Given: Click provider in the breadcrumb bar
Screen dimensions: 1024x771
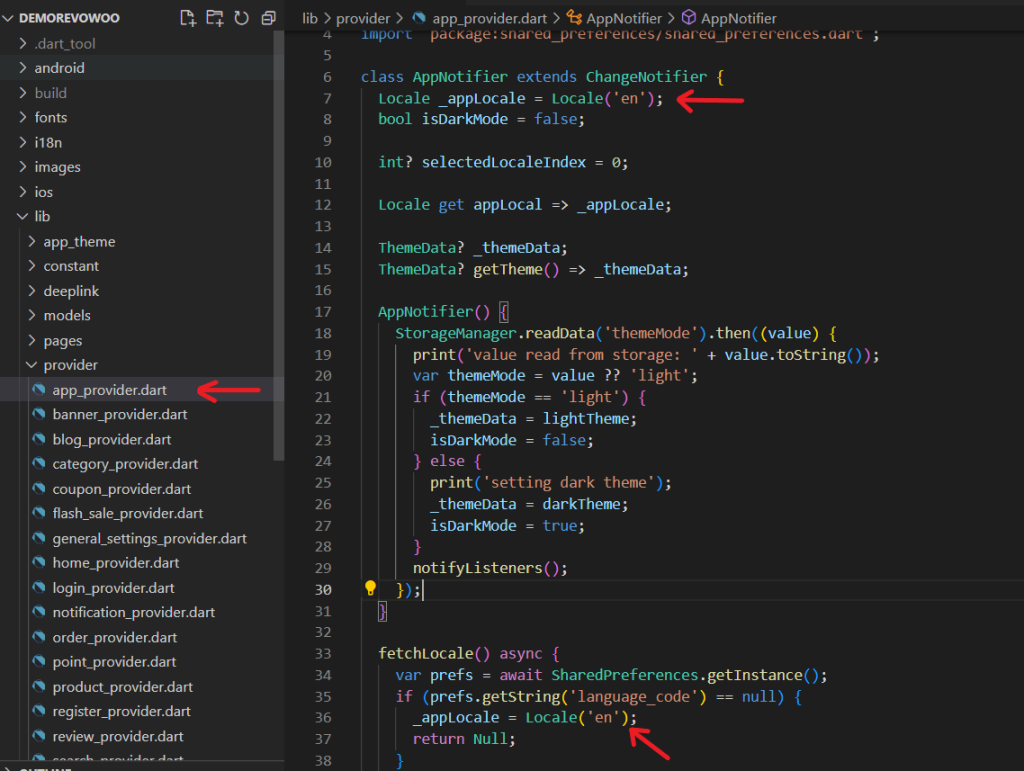Looking at the screenshot, I should (x=364, y=17).
